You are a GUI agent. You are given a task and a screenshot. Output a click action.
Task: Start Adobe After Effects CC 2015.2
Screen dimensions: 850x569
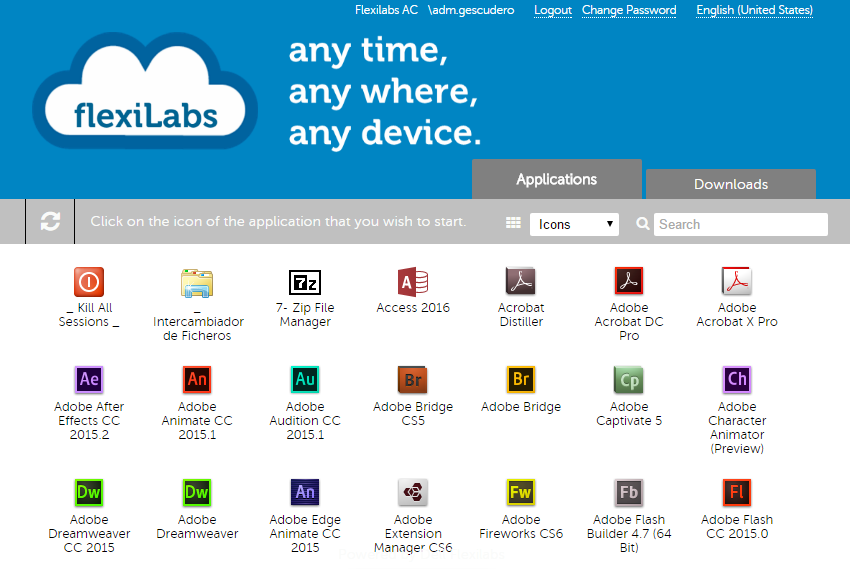[x=89, y=380]
